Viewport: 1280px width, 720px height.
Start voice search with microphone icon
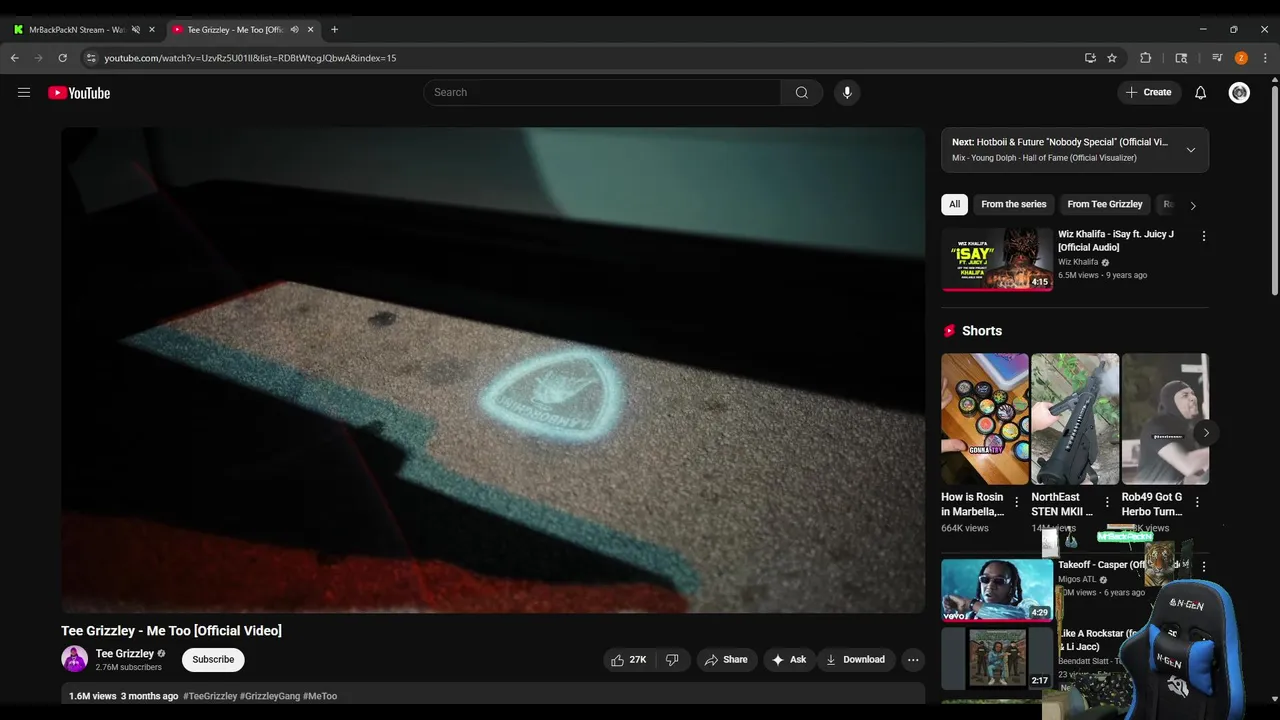click(x=847, y=92)
